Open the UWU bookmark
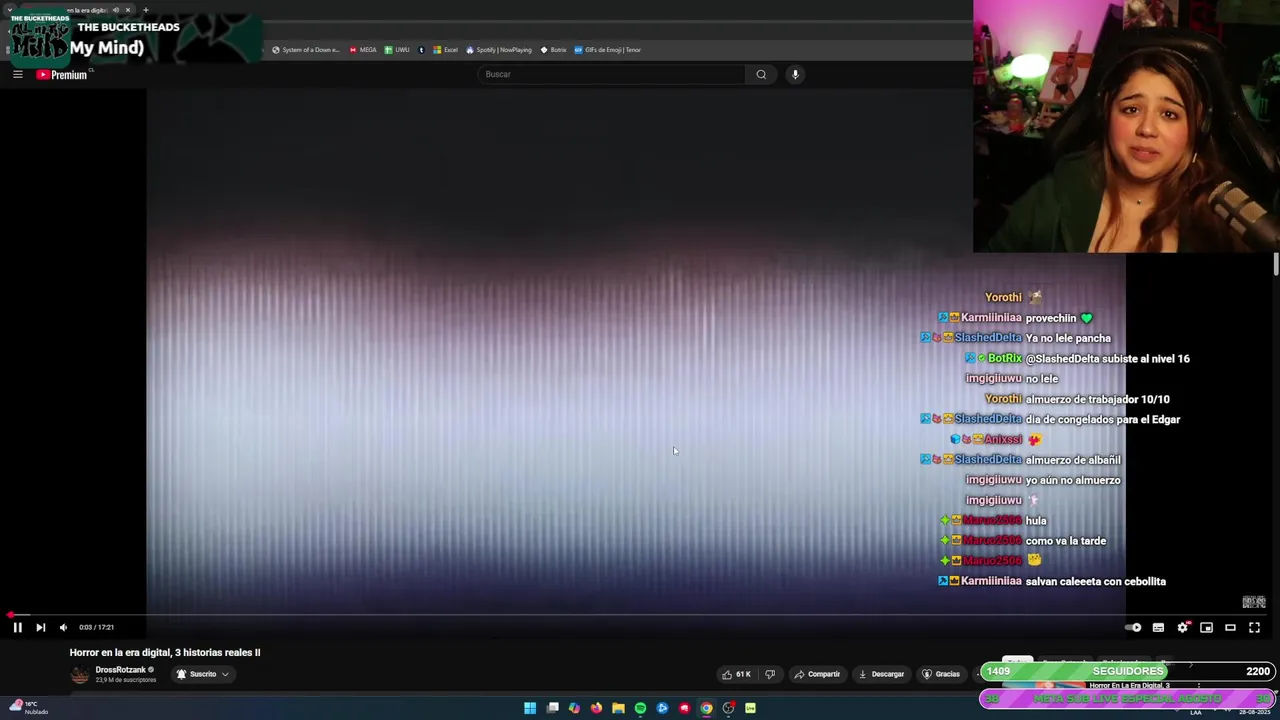 (397, 50)
